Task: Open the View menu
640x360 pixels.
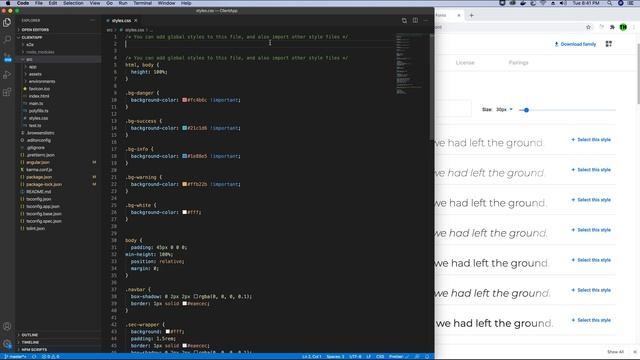Action: point(95,3)
